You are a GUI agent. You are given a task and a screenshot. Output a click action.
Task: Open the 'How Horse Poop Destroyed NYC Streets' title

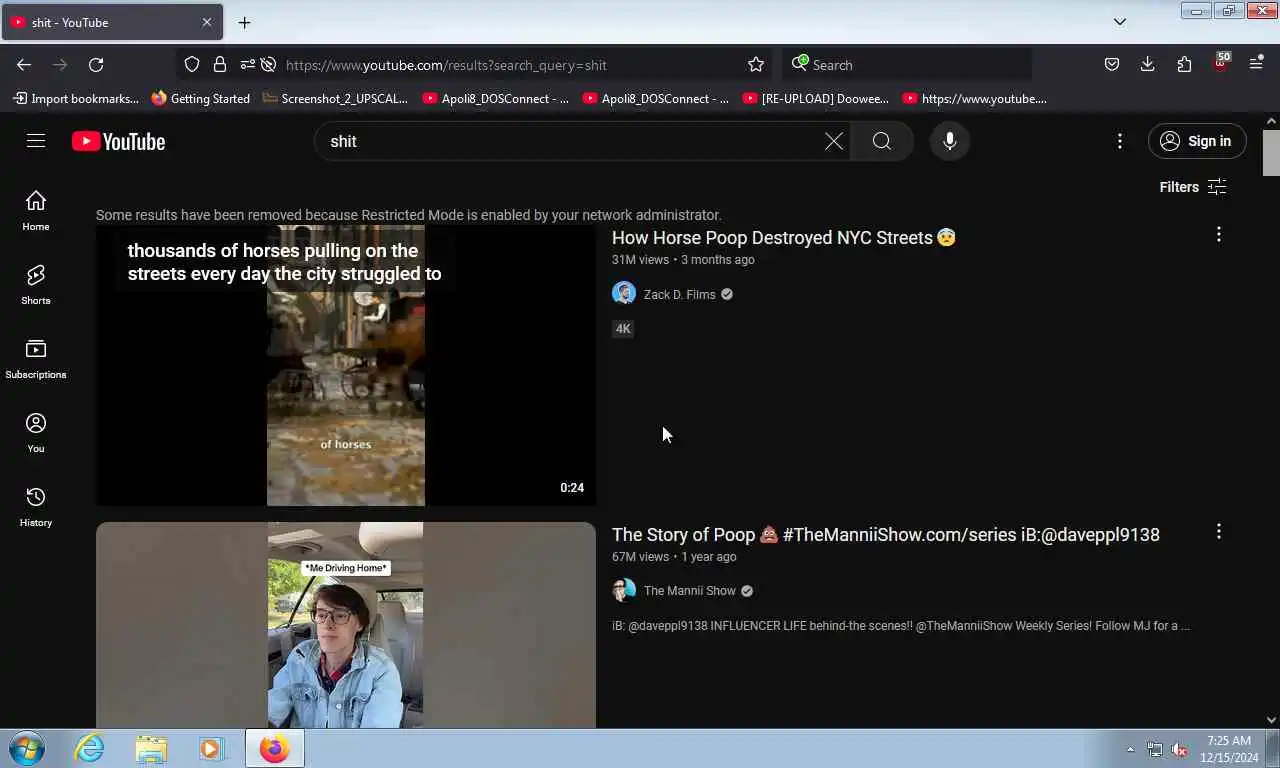(784, 238)
